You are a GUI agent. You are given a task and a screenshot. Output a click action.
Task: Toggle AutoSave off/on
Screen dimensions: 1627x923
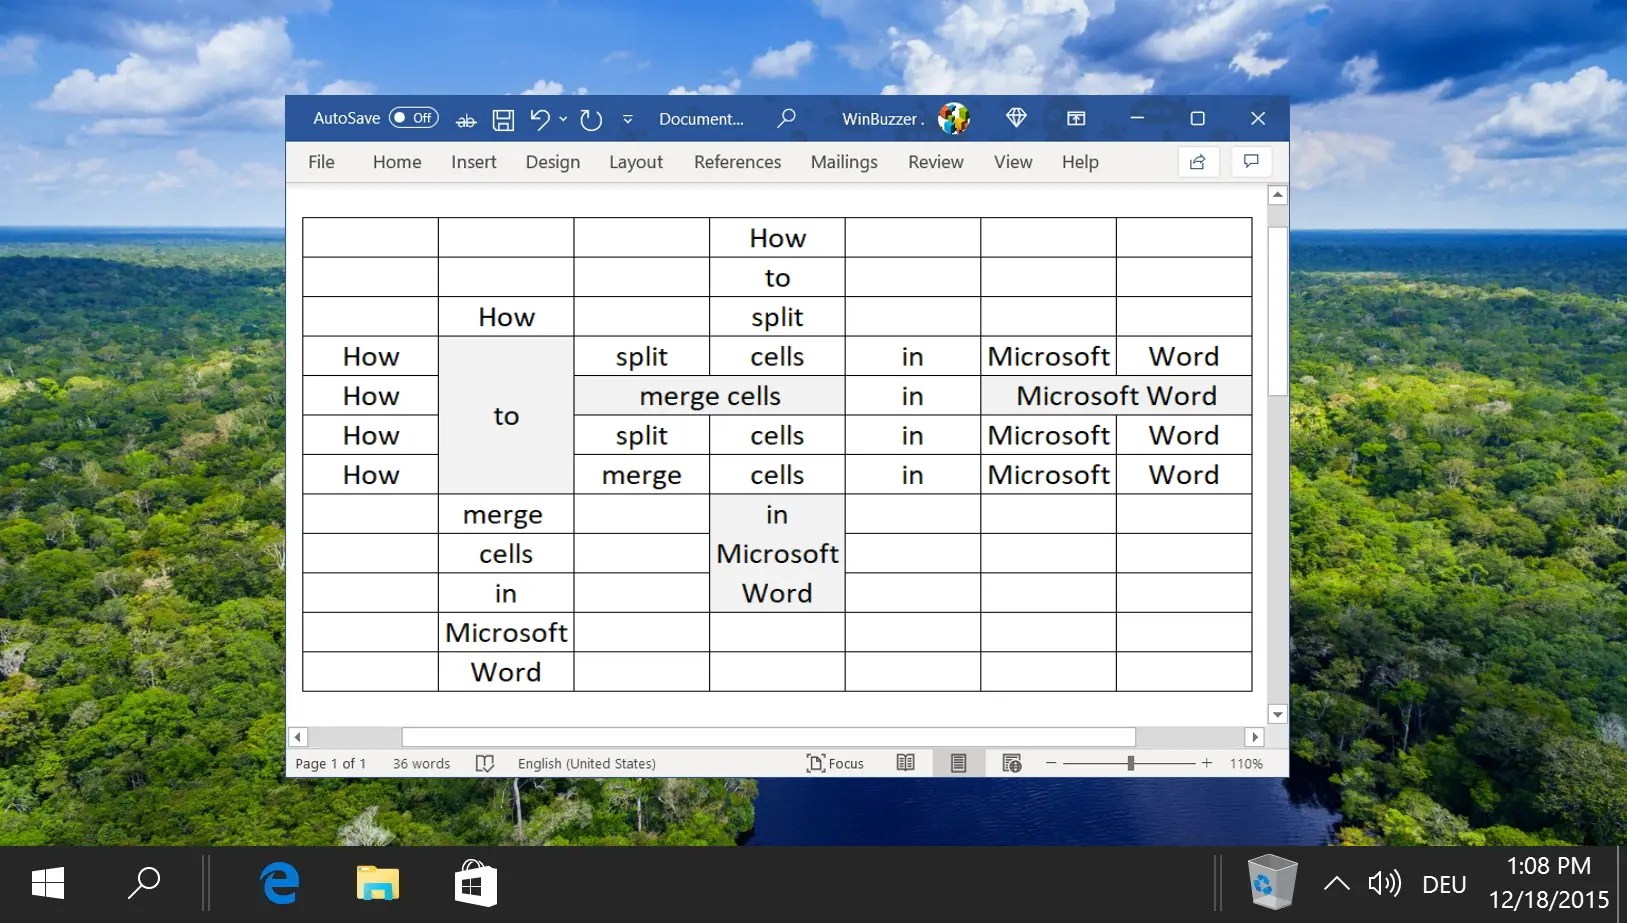coord(412,117)
